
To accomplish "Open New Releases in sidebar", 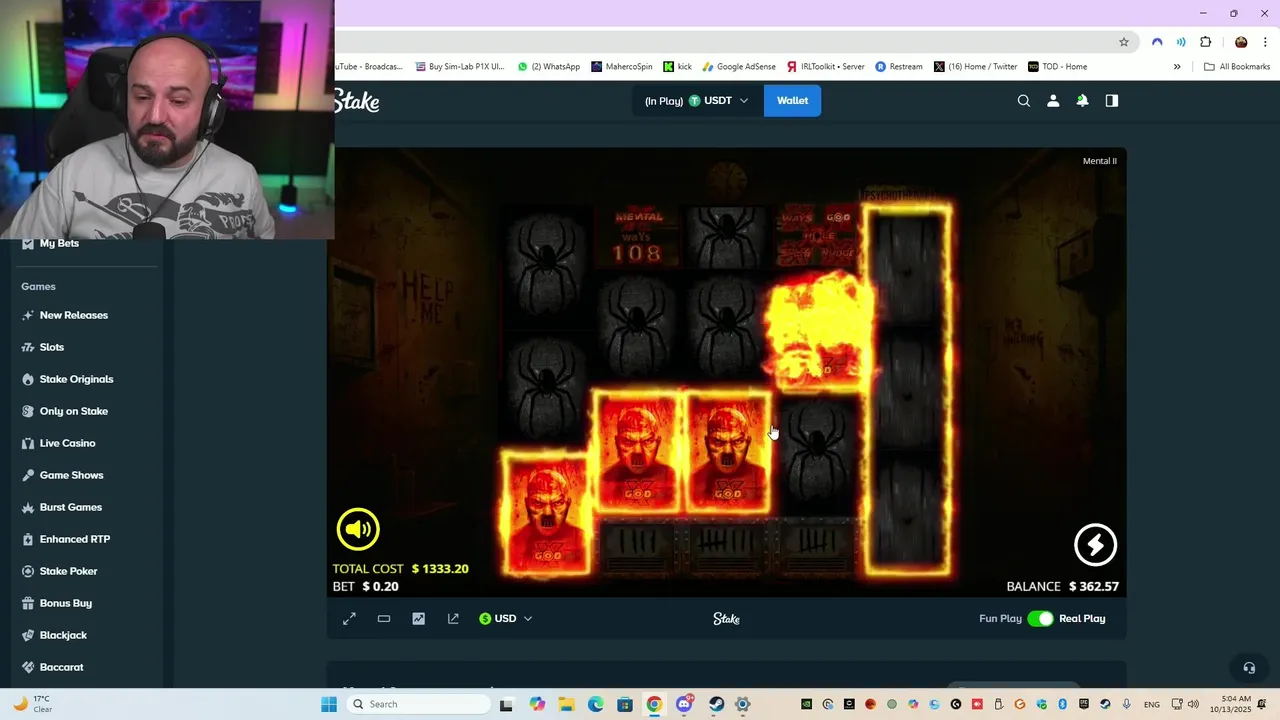I will click(74, 315).
